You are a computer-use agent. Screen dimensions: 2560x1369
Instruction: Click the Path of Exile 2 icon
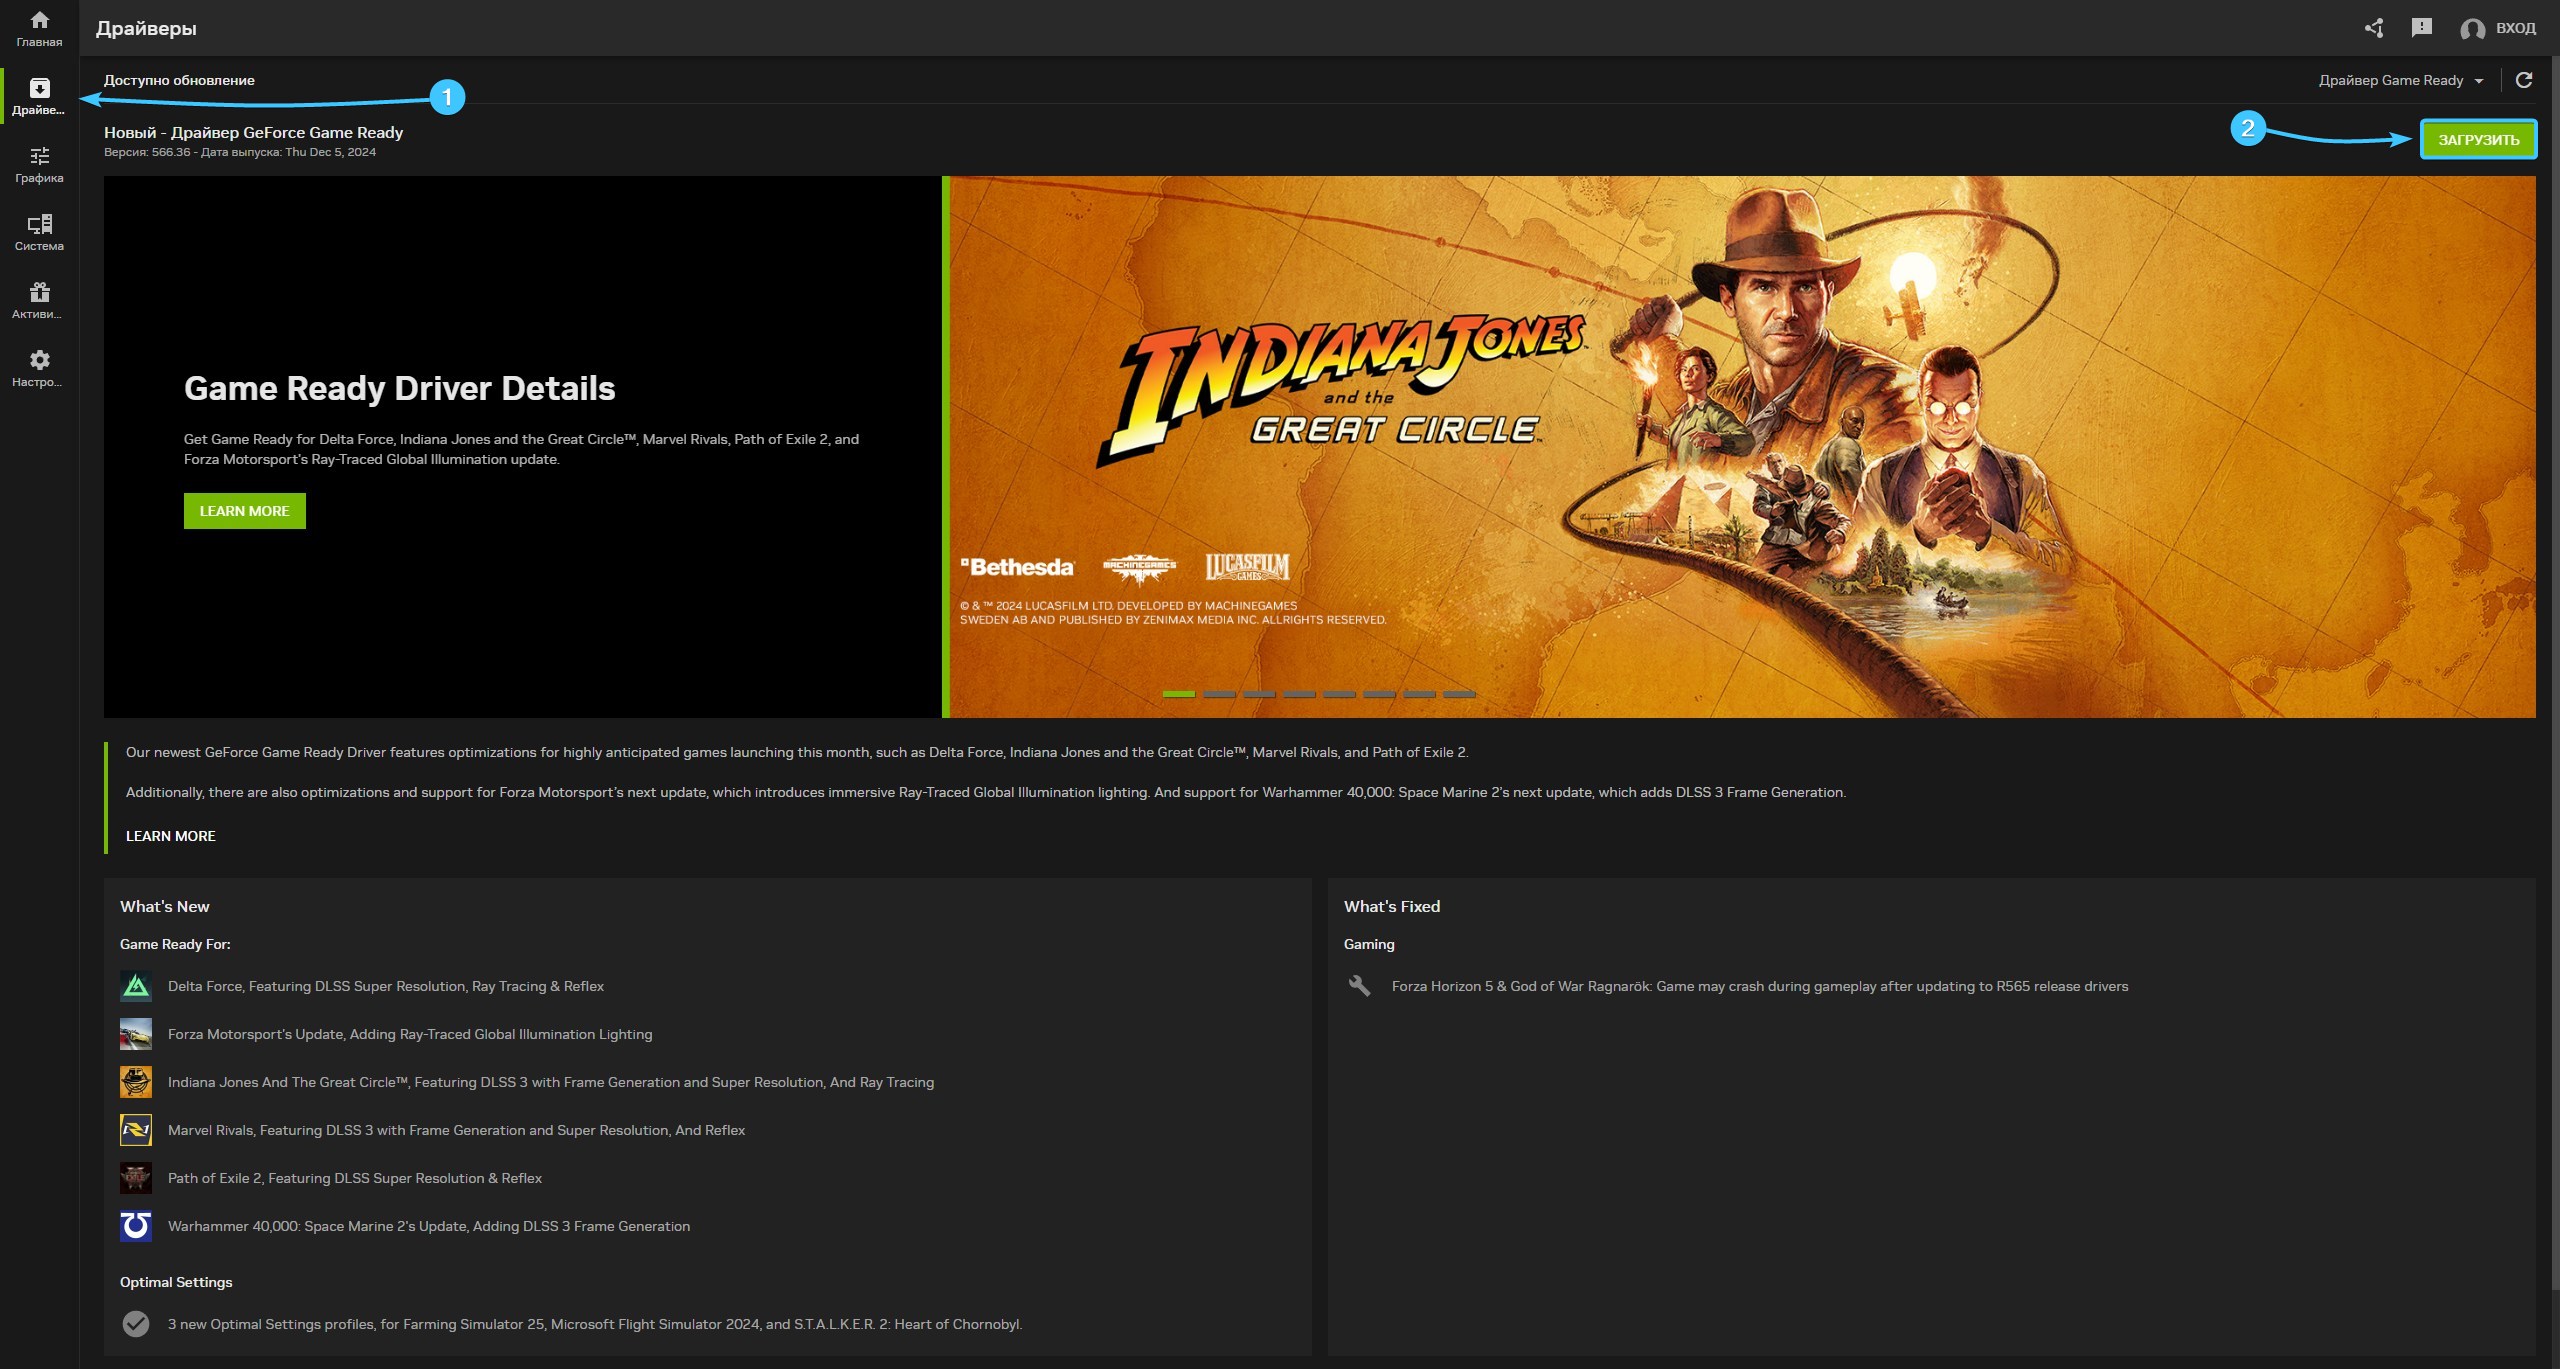136,1178
